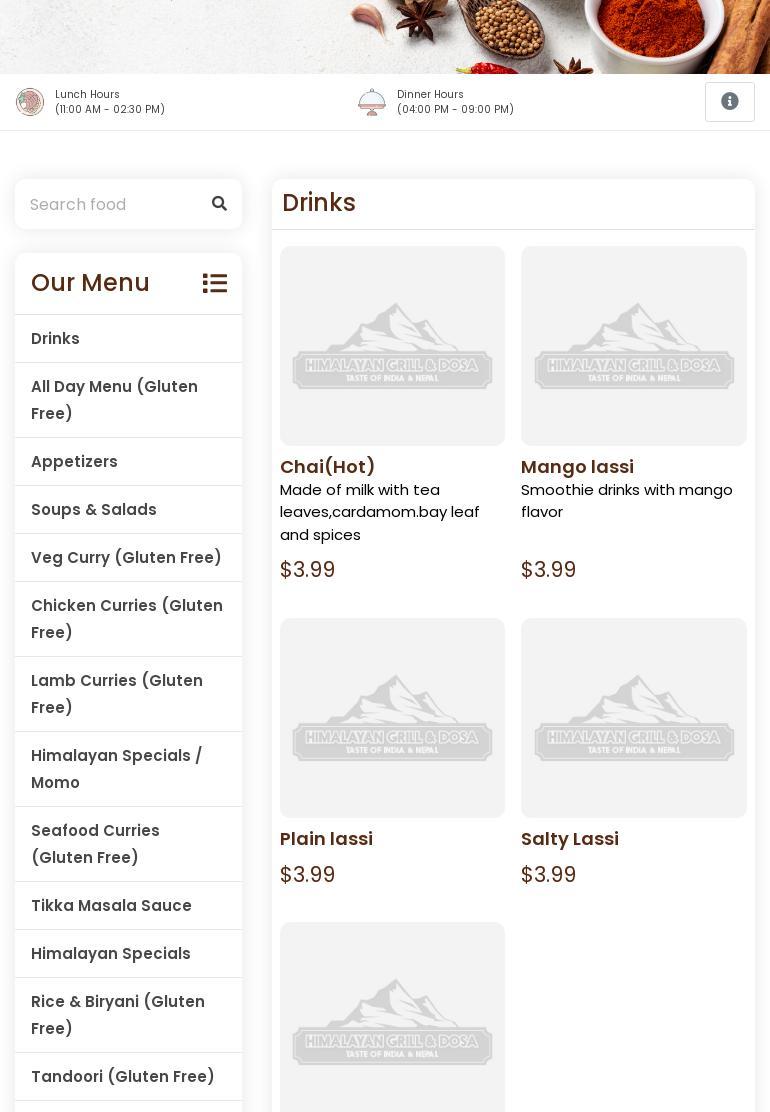This screenshot has height=1112, width=770.
Task: Open the restaurant info icon button
Action: [730, 101]
